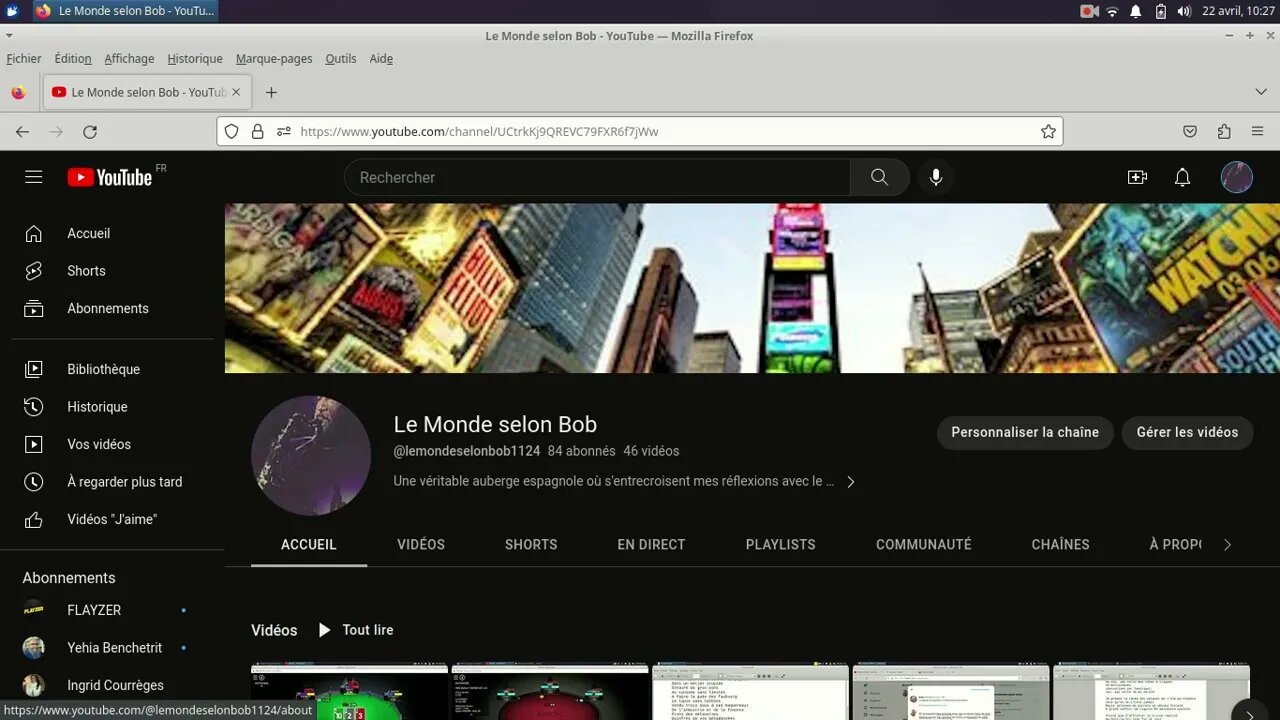Open the Édition menu
The width and height of the screenshot is (1280, 720).
coord(73,59)
